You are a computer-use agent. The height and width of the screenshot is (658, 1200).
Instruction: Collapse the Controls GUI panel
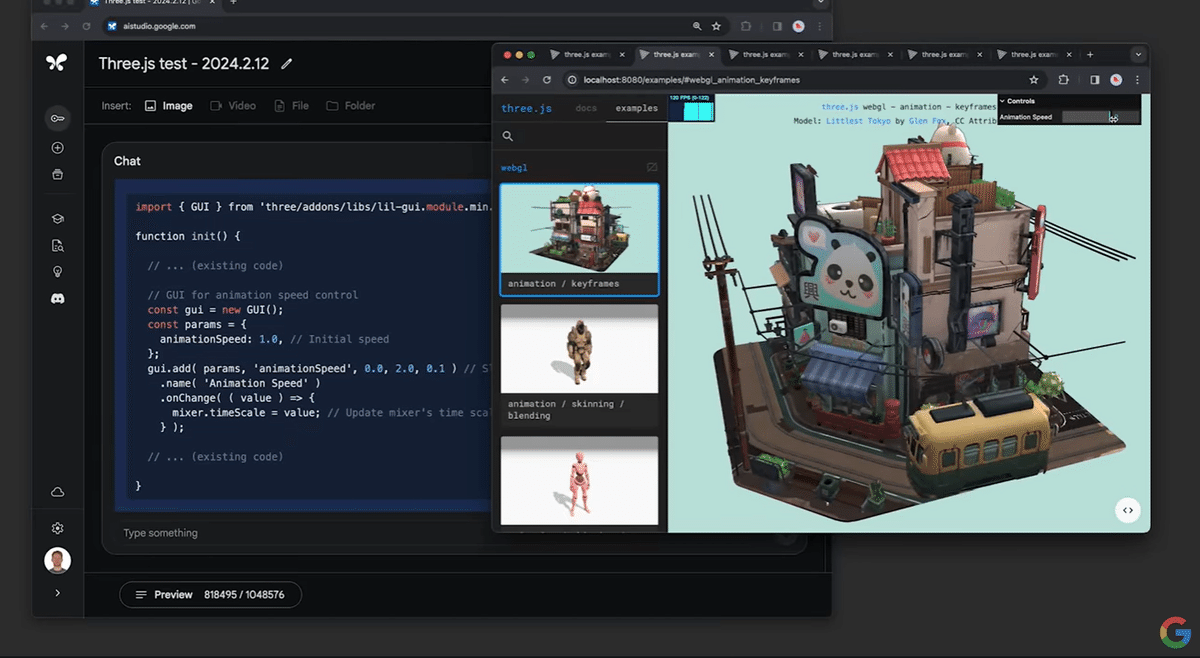point(1069,101)
